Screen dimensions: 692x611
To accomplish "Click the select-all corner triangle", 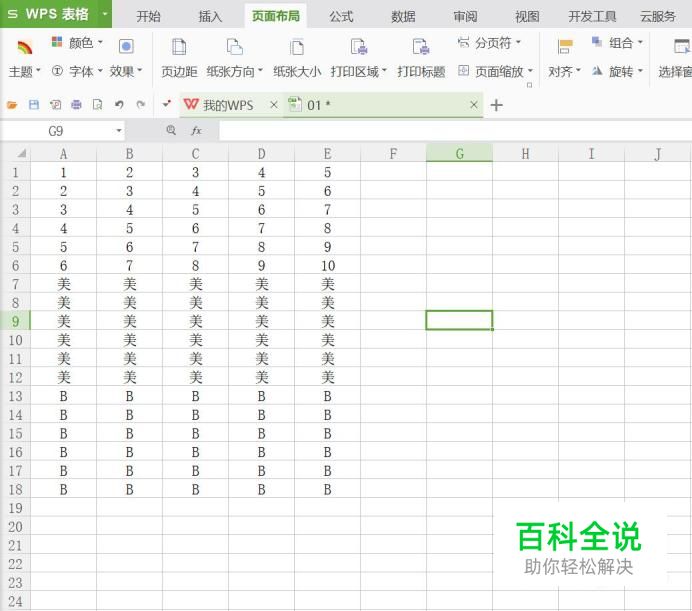I will coord(21,154).
